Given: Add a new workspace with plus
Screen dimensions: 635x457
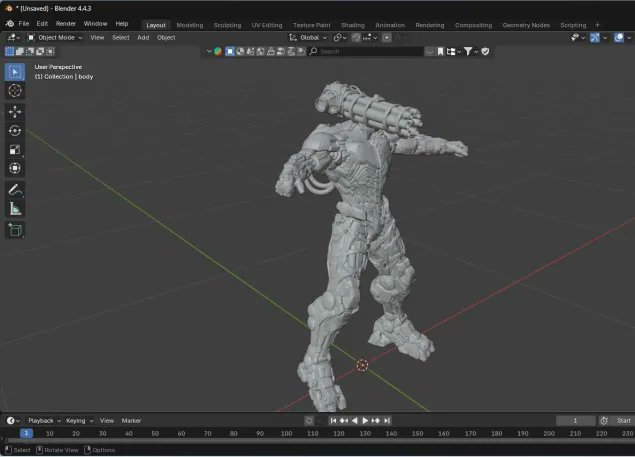Looking at the screenshot, I should 597,25.
